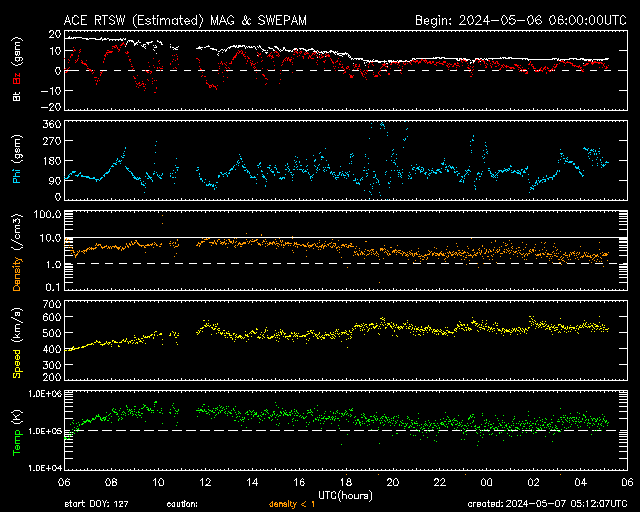Select the (/cm3) unit label
Screen dimensions: 640x512
pyautogui.click(x=17, y=232)
